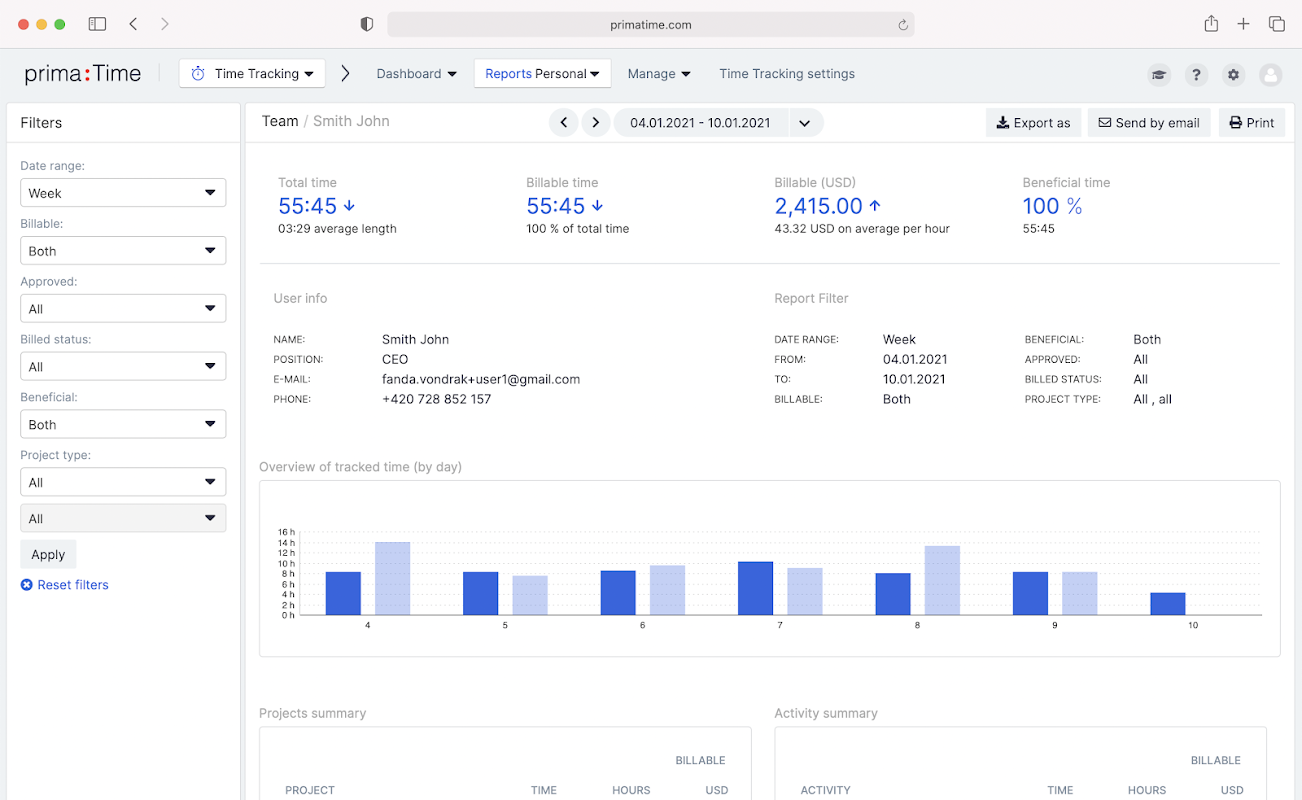Toggle the Safari sidebar icon
This screenshot has height=800, width=1302.
[x=97, y=24]
